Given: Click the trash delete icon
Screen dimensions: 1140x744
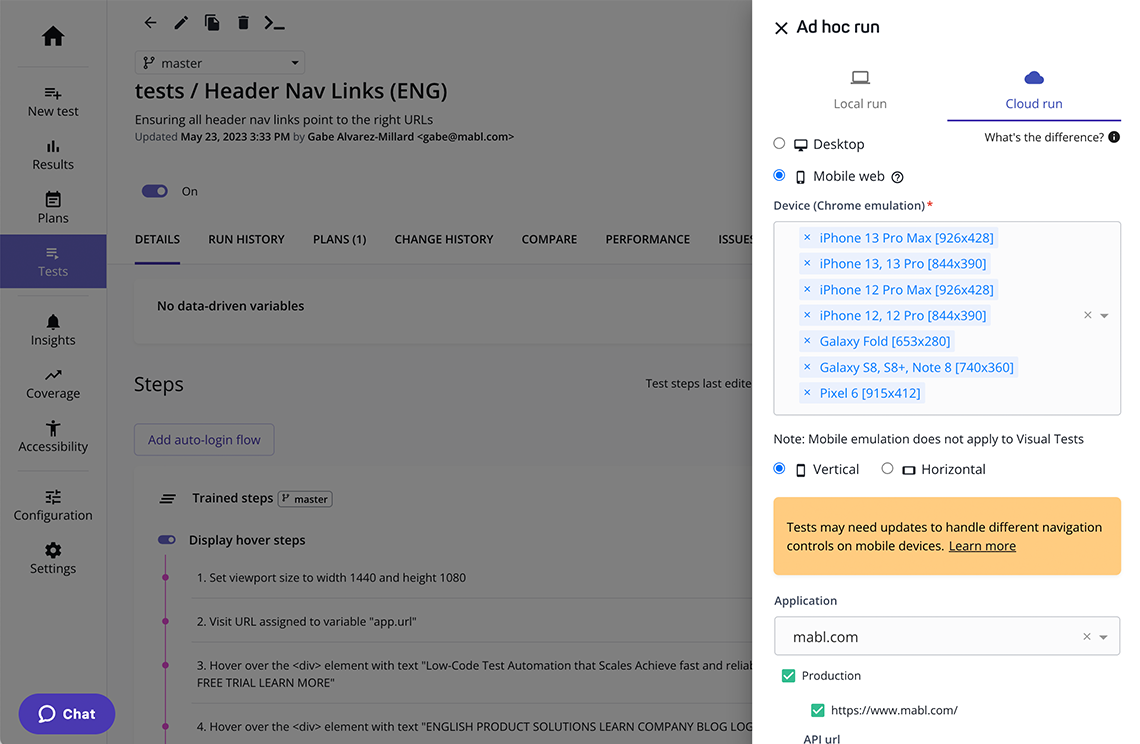Looking at the screenshot, I should [x=244, y=23].
